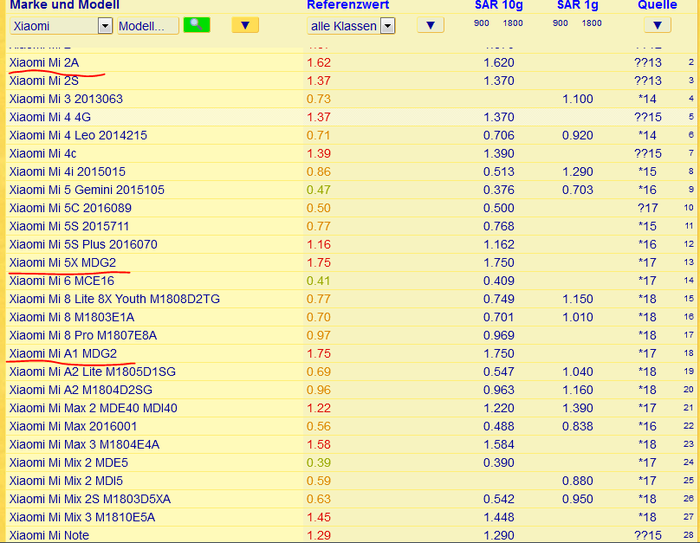Image resolution: width=700 pixels, height=543 pixels.
Task: Click the SAR 1g column header
Action: tap(577, 5)
